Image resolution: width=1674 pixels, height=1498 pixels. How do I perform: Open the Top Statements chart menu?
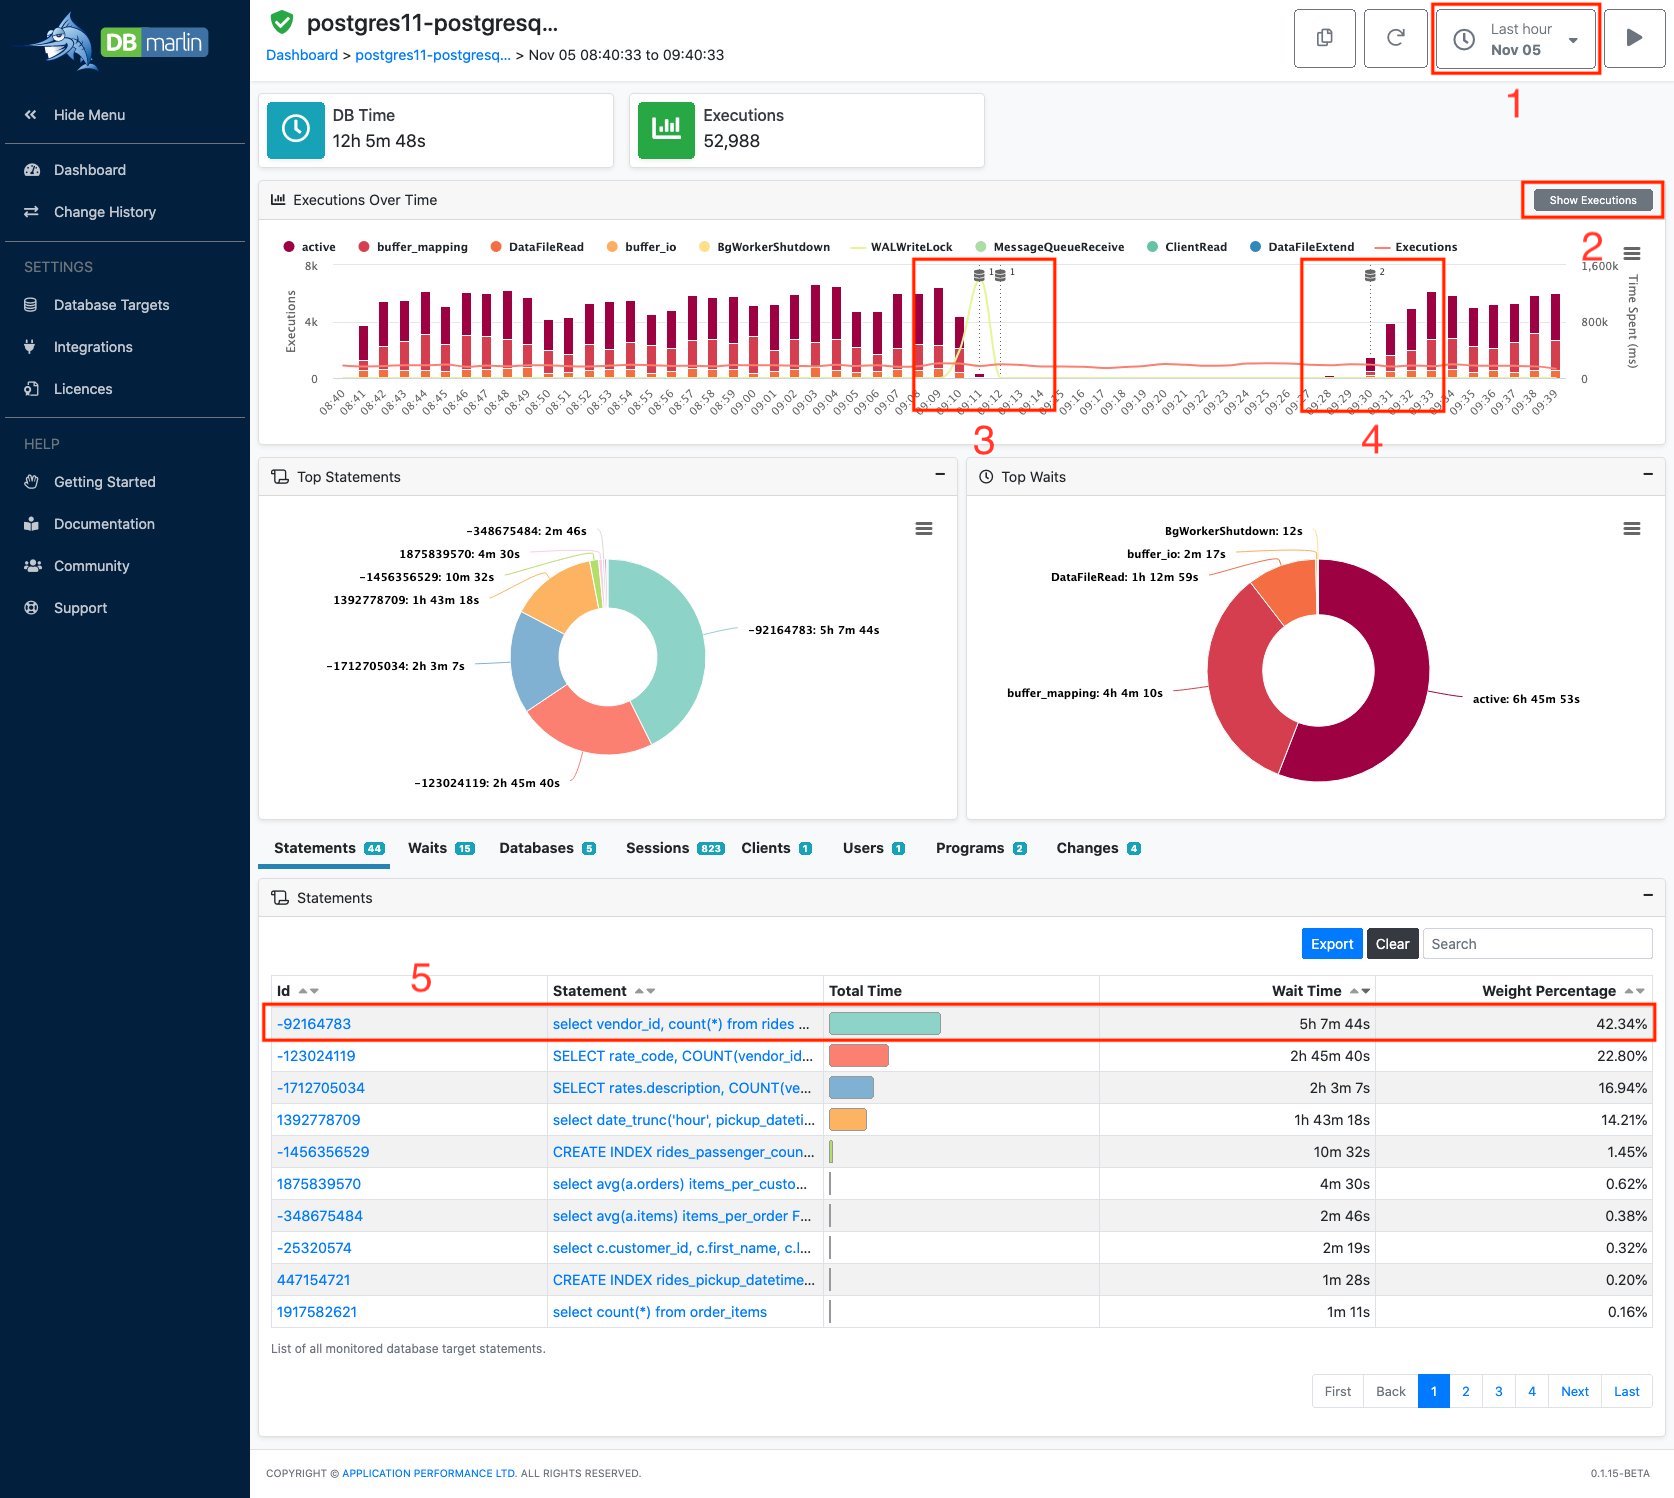924,529
